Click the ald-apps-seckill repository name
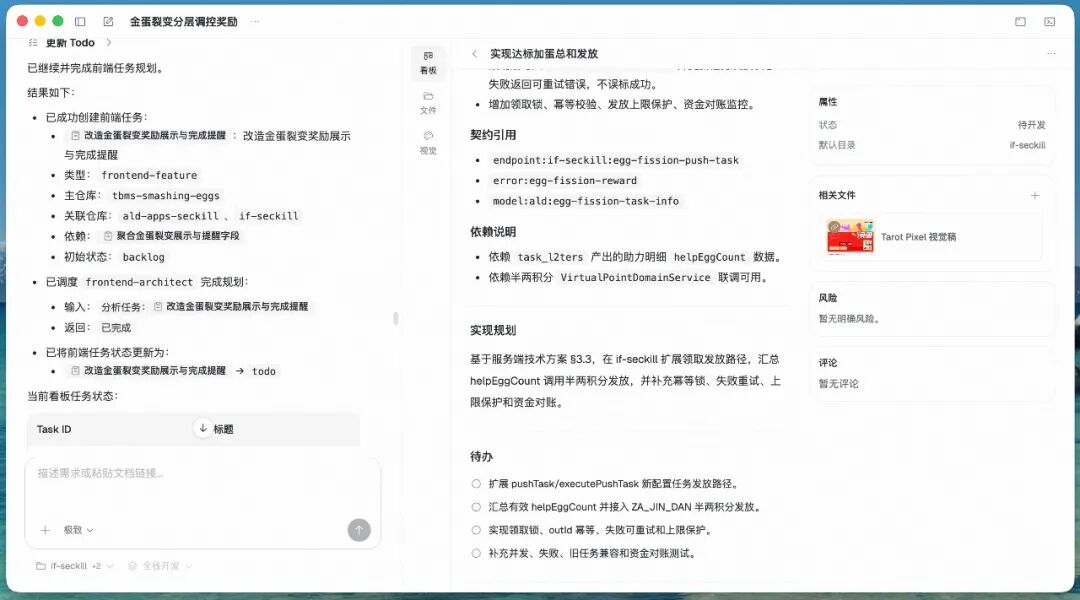Screen dimensions: 1080x600 click(170, 216)
